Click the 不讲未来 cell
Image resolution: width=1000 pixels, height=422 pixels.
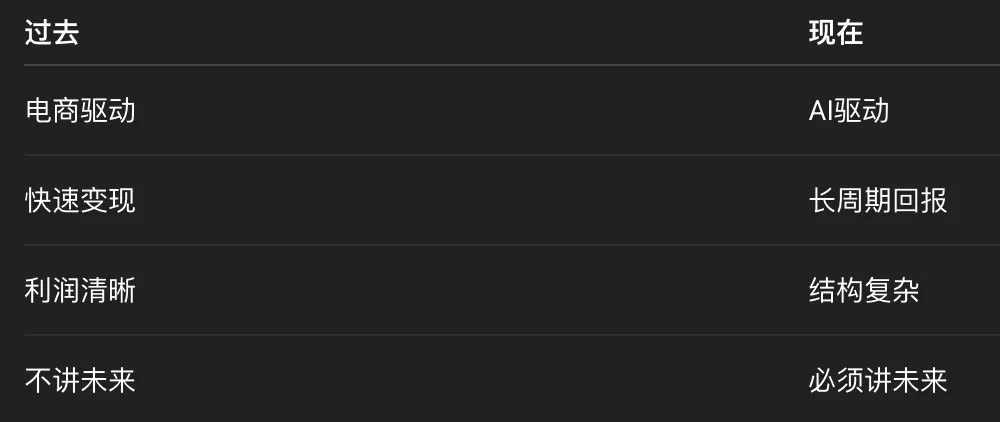(x=80, y=380)
